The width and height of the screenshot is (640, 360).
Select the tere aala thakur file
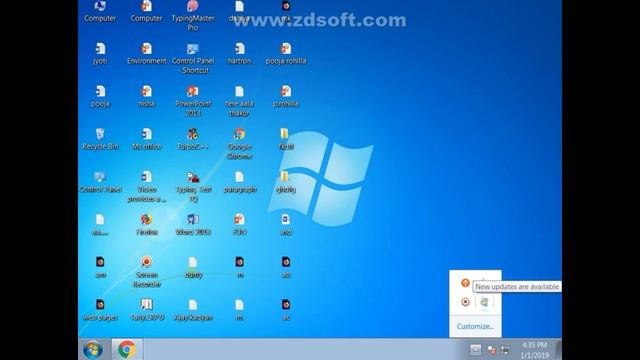(x=239, y=91)
